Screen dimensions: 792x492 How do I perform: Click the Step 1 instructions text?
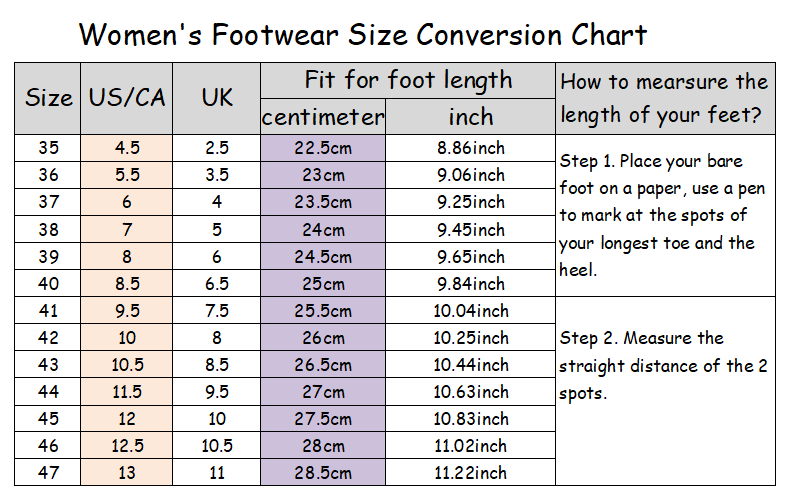click(x=662, y=216)
